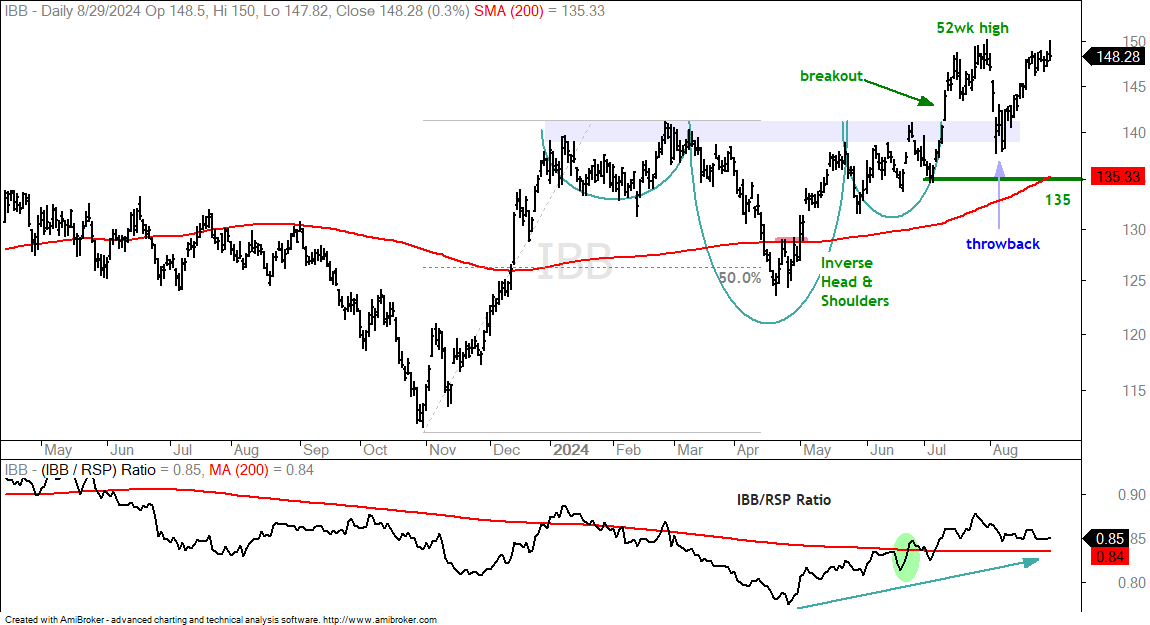Click the Nov marker on time axis
The width and height of the screenshot is (1150, 625).
(x=442, y=450)
